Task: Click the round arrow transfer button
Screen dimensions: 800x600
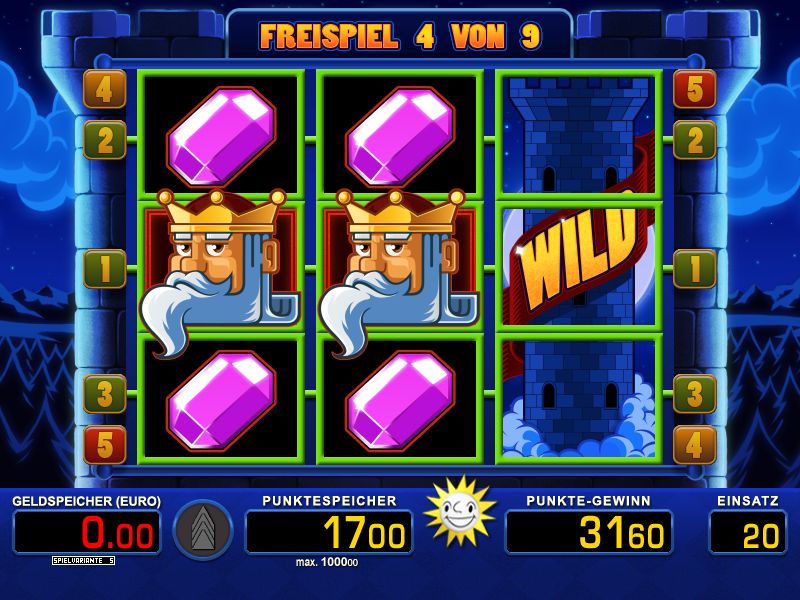Action: coord(203,530)
